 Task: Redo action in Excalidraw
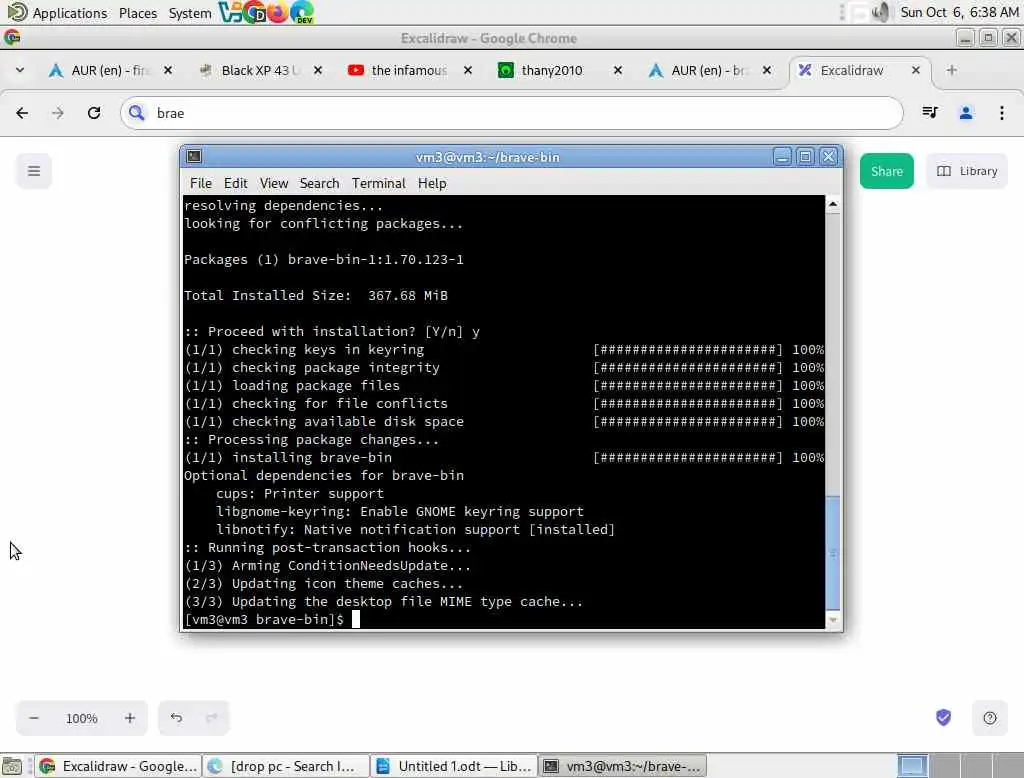click(x=212, y=718)
